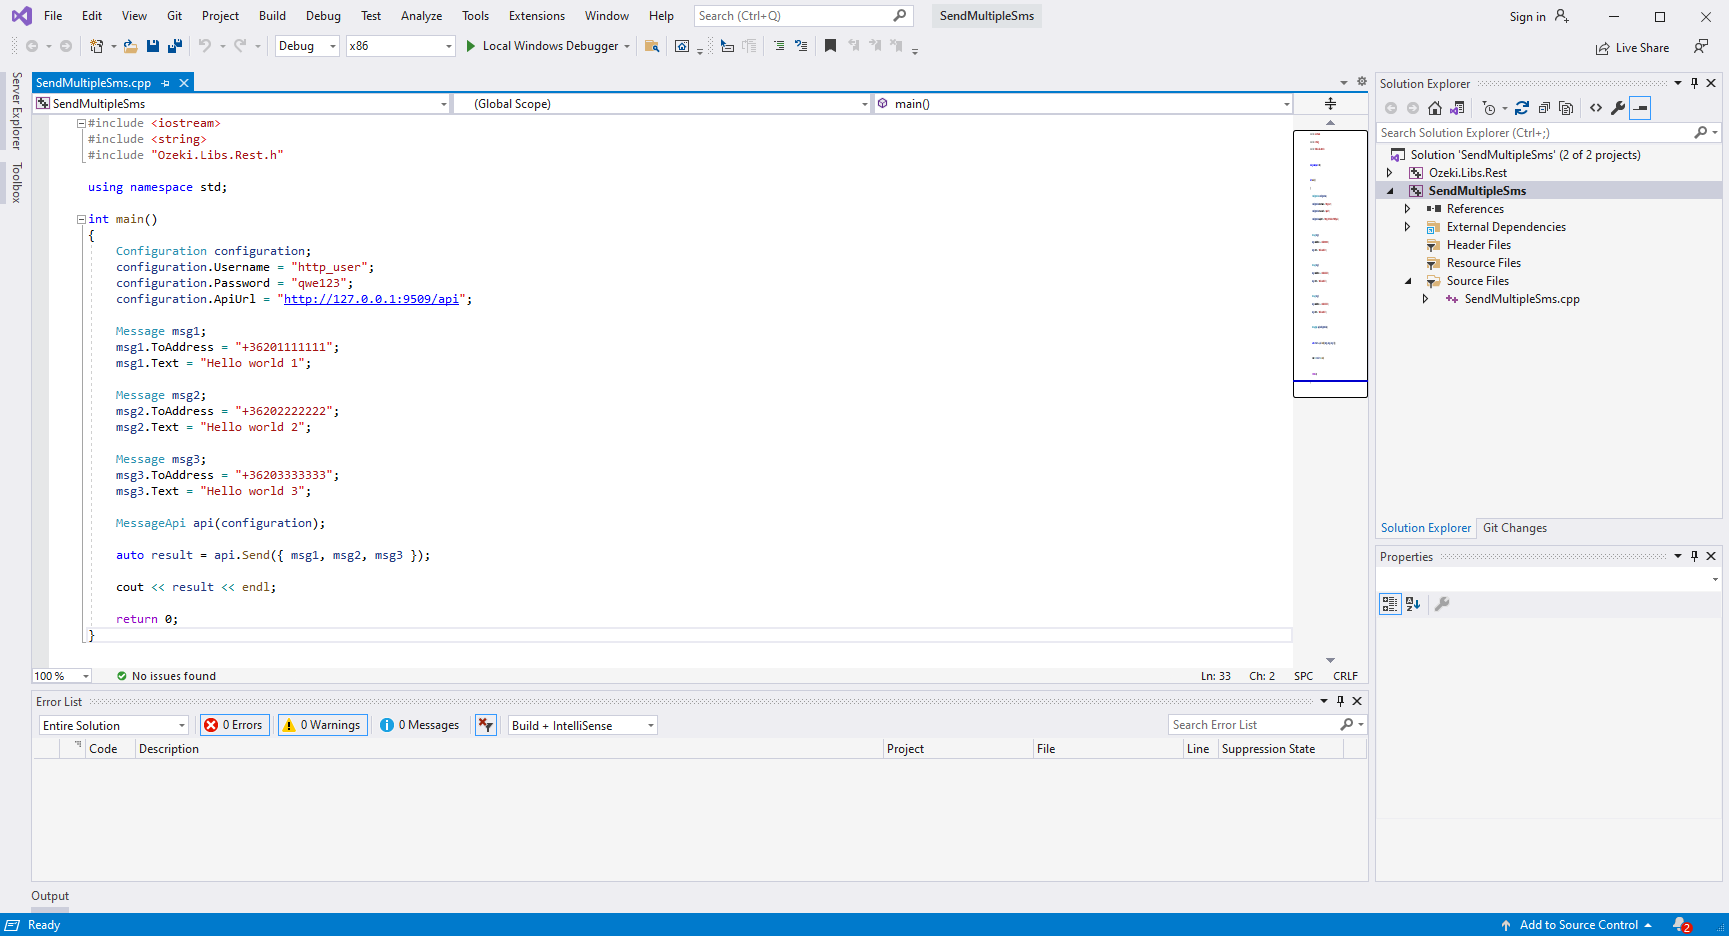Screen dimensions: 1729x936
Task: Click the Categorized icon in Properties panel
Action: (1390, 604)
